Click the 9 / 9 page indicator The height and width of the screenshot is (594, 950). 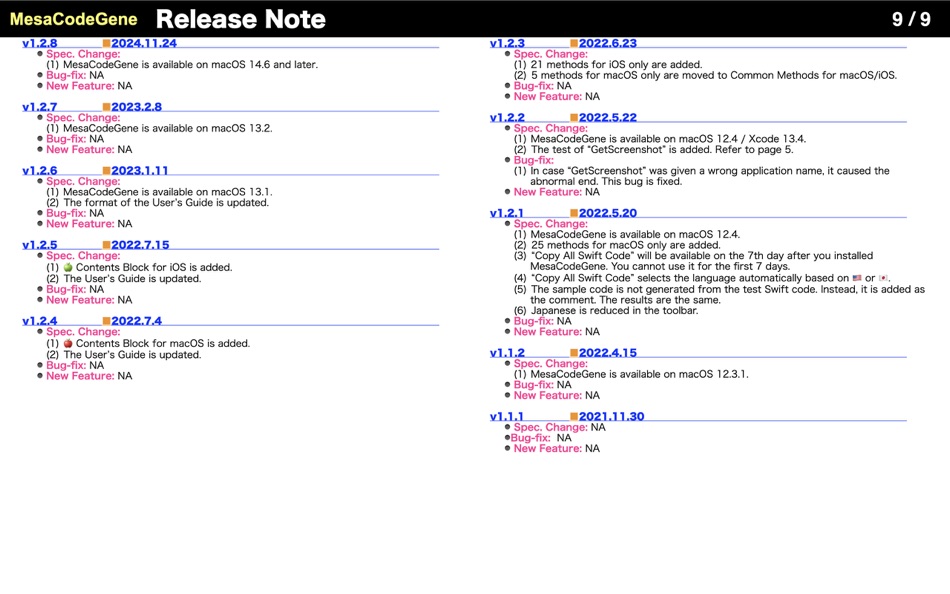click(x=911, y=19)
